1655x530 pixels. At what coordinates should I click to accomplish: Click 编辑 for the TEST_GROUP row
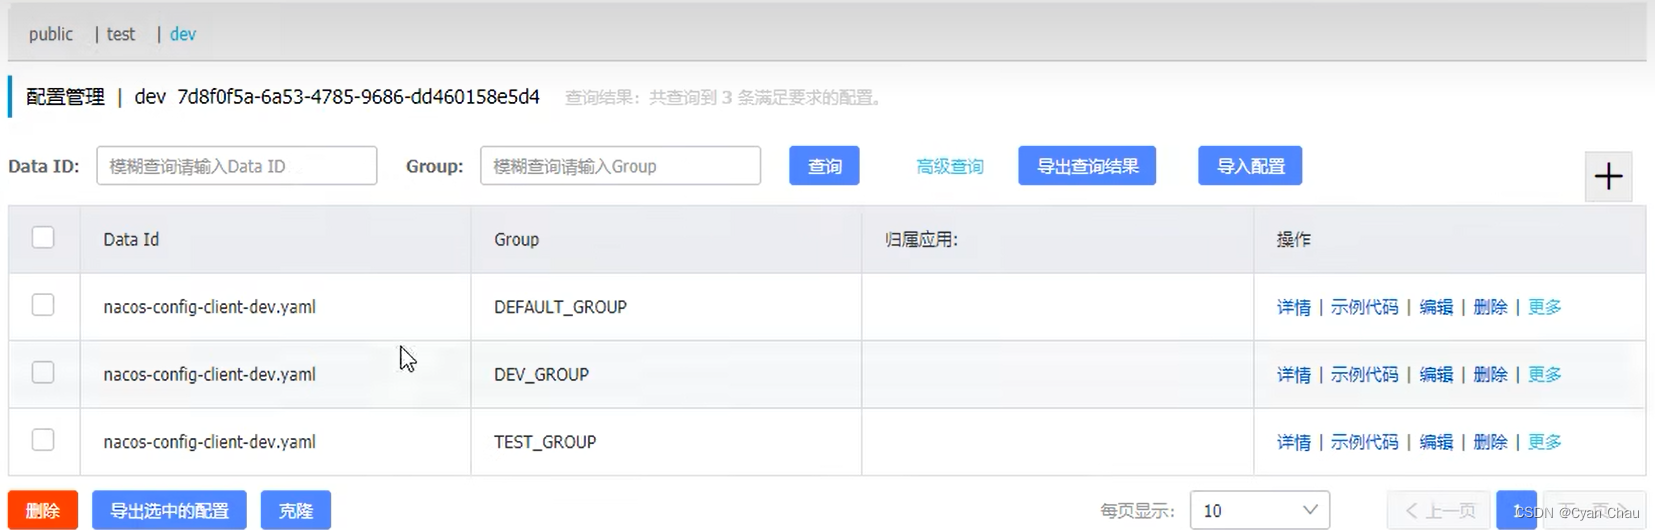pos(1436,442)
